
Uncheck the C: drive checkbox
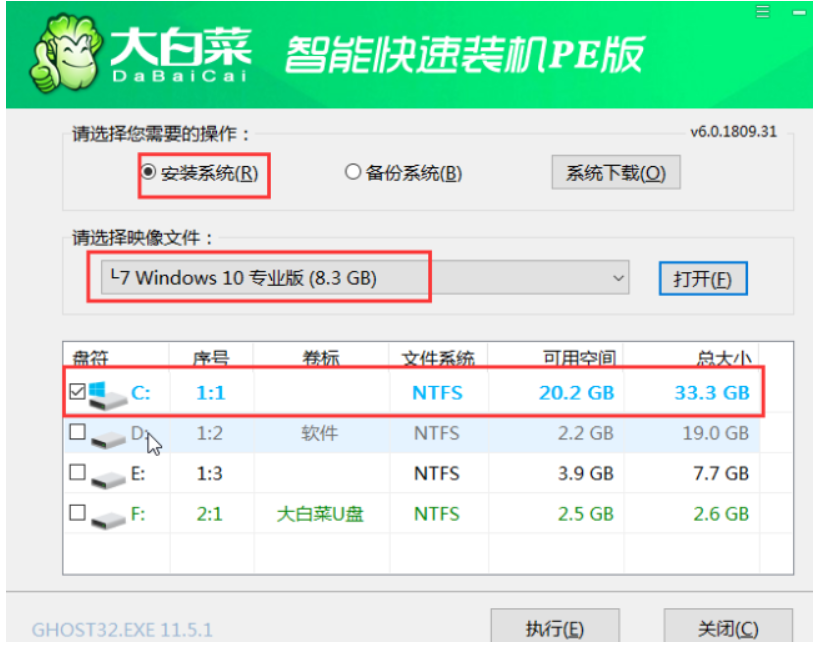tap(77, 391)
